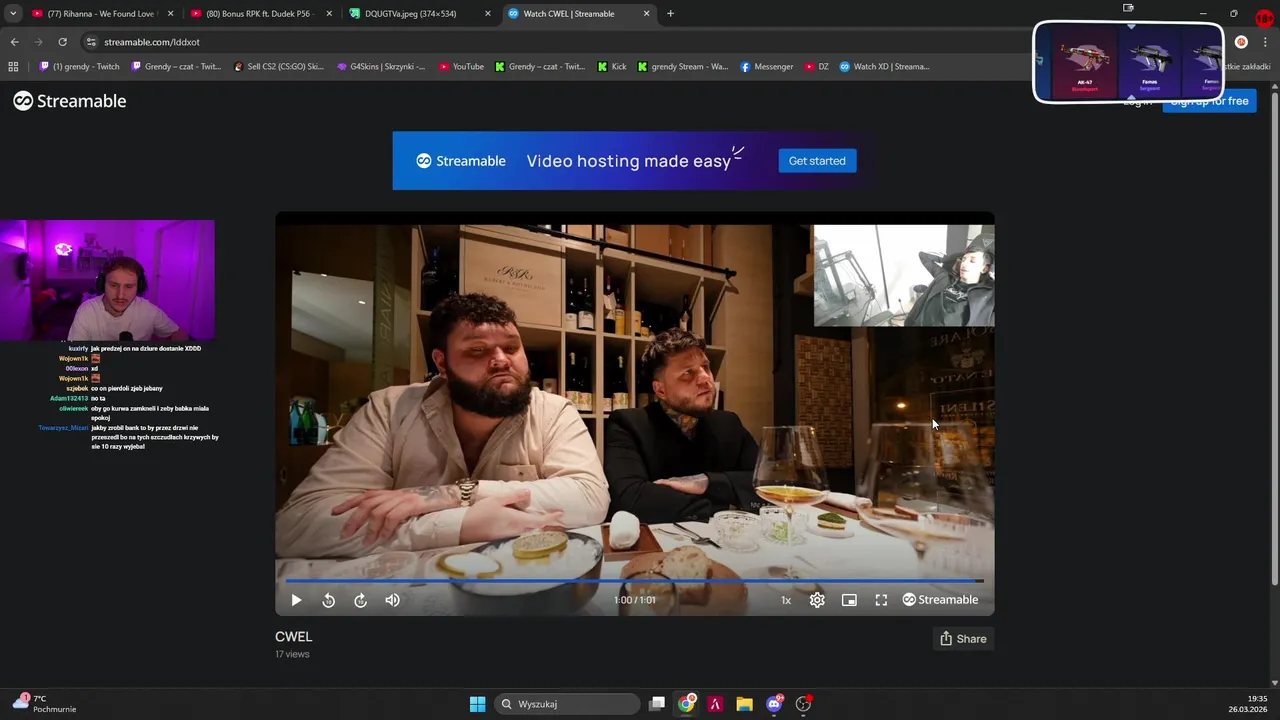Open Chrome from the taskbar
The height and width of the screenshot is (720, 1280).
coord(686,704)
